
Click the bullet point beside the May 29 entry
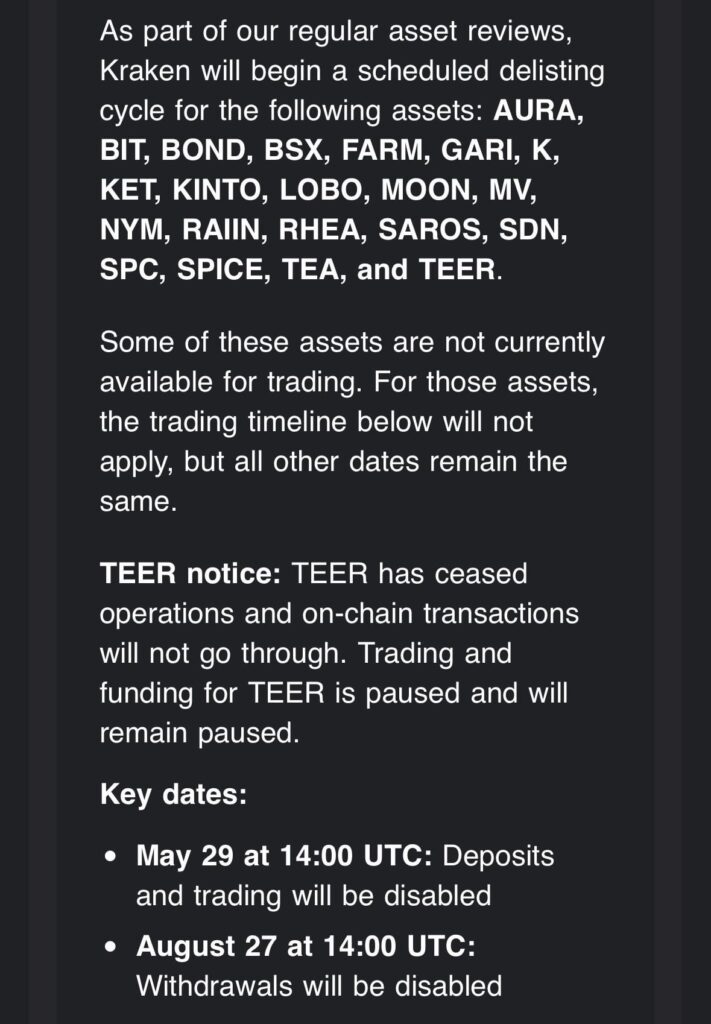pyautogui.click(x=111, y=856)
